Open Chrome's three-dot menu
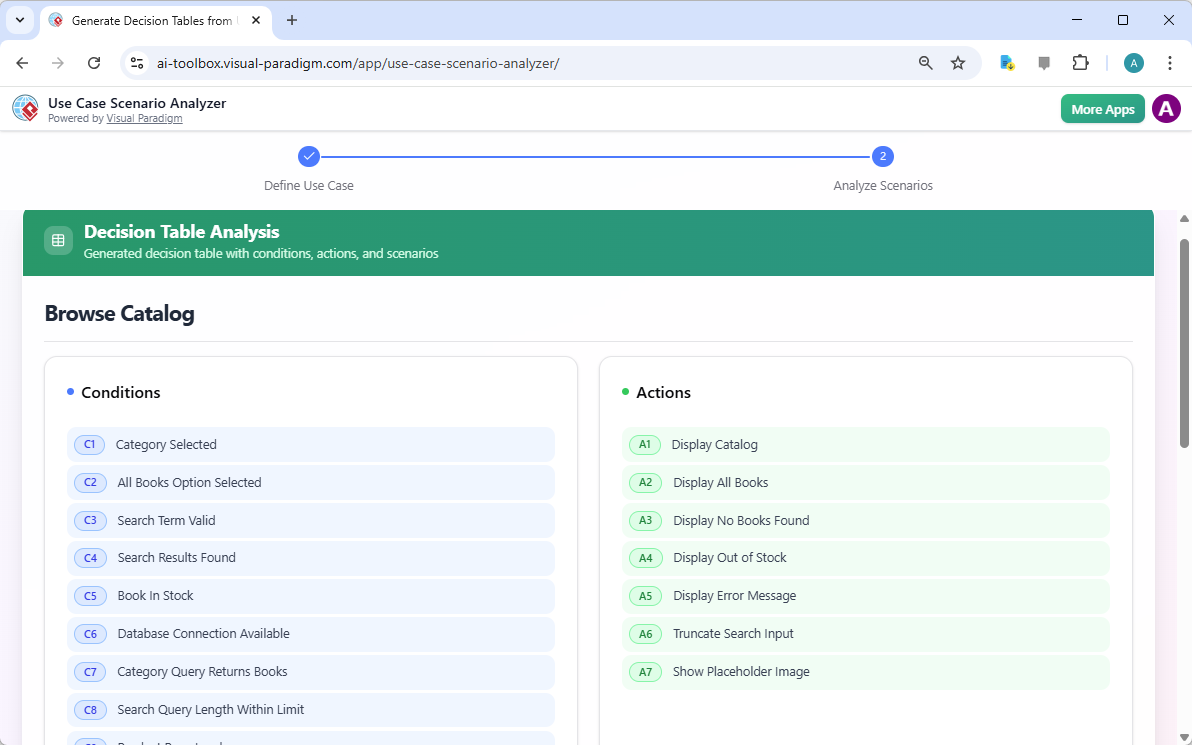The width and height of the screenshot is (1192, 745). point(1170,62)
